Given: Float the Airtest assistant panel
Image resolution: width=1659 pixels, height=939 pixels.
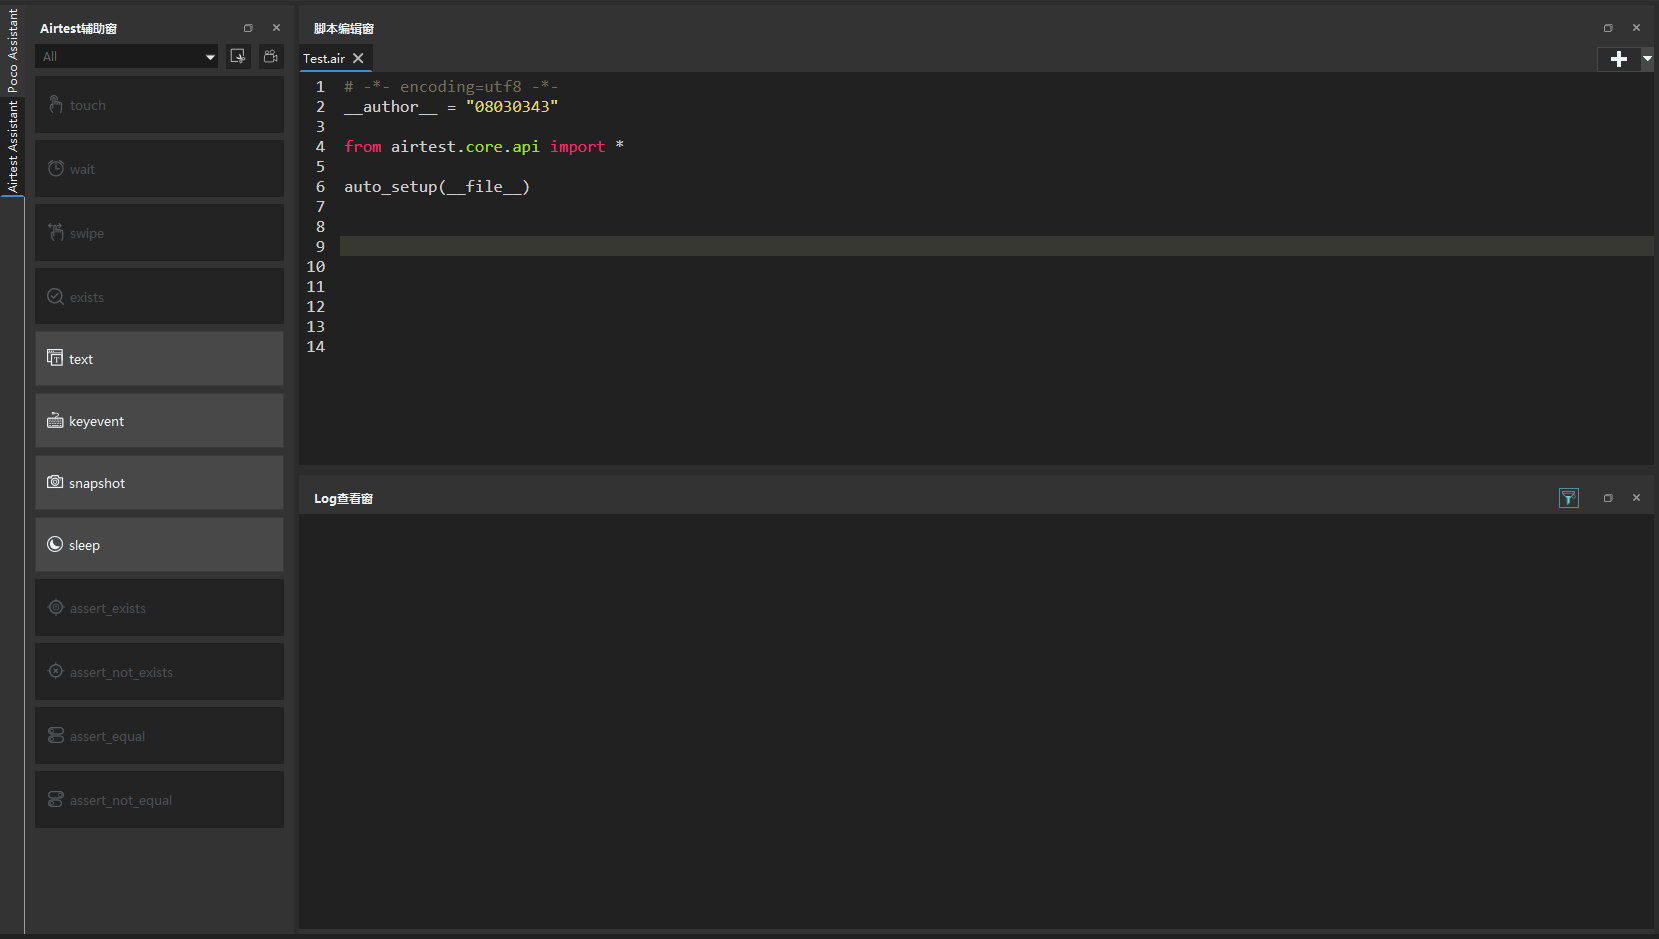Looking at the screenshot, I should [x=248, y=28].
